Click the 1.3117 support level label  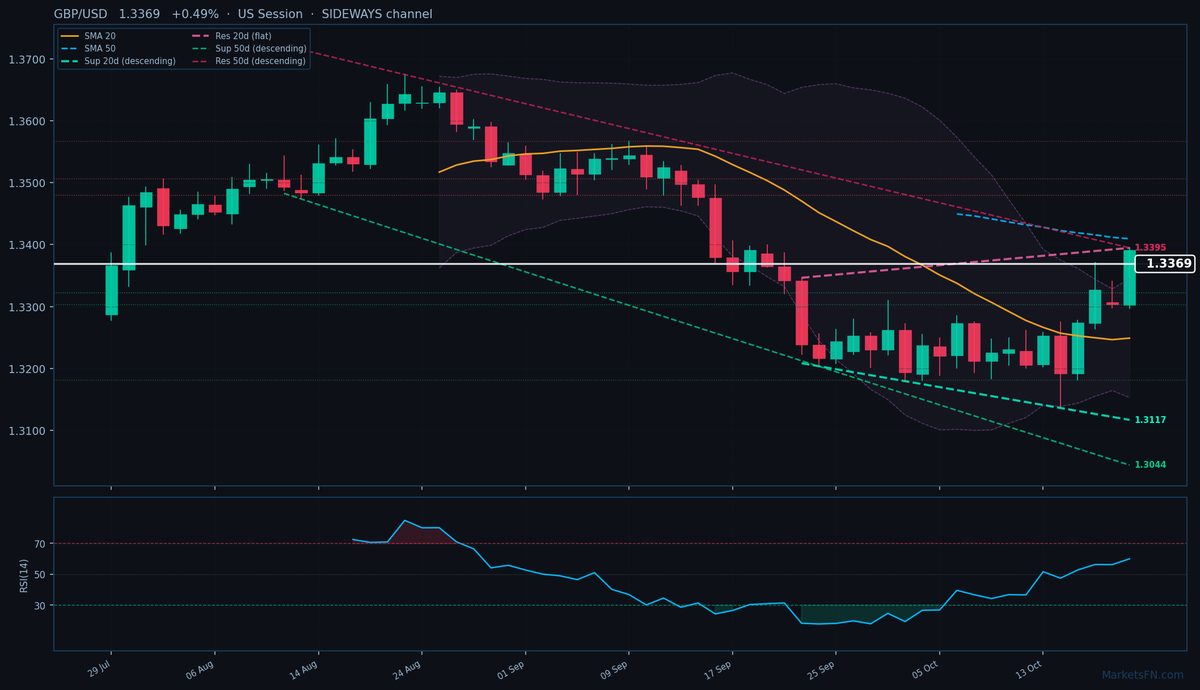[x=1150, y=420]
